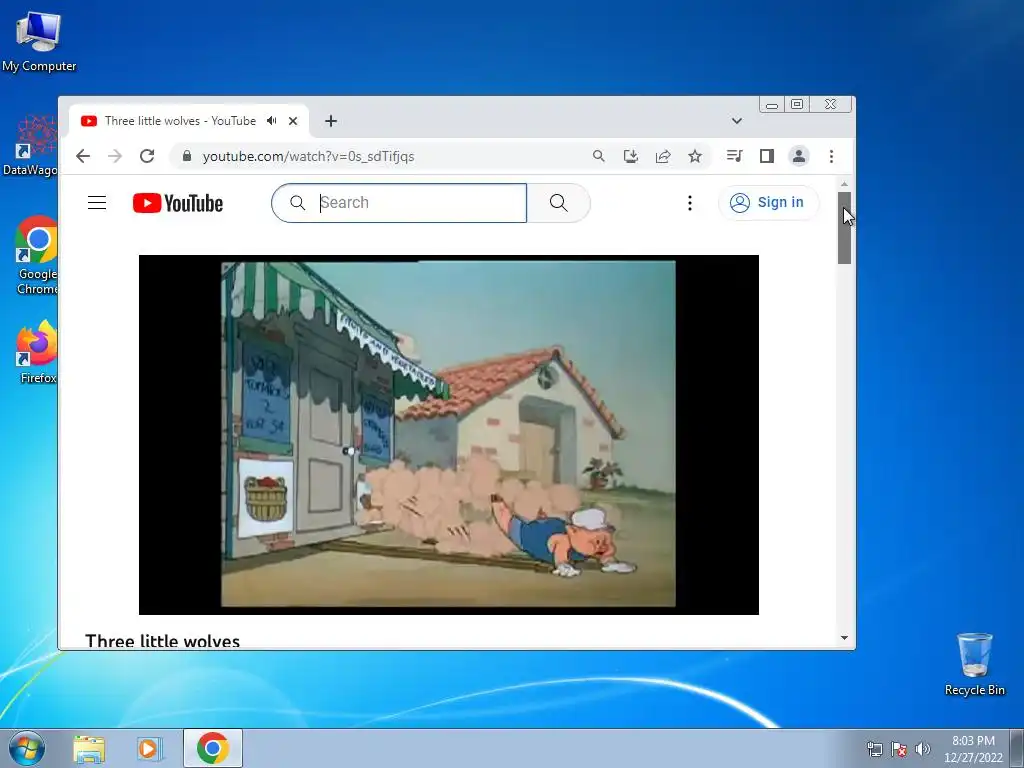Select the Recycle Bin desktop icon
The image size is (1024, 768).
974,665
